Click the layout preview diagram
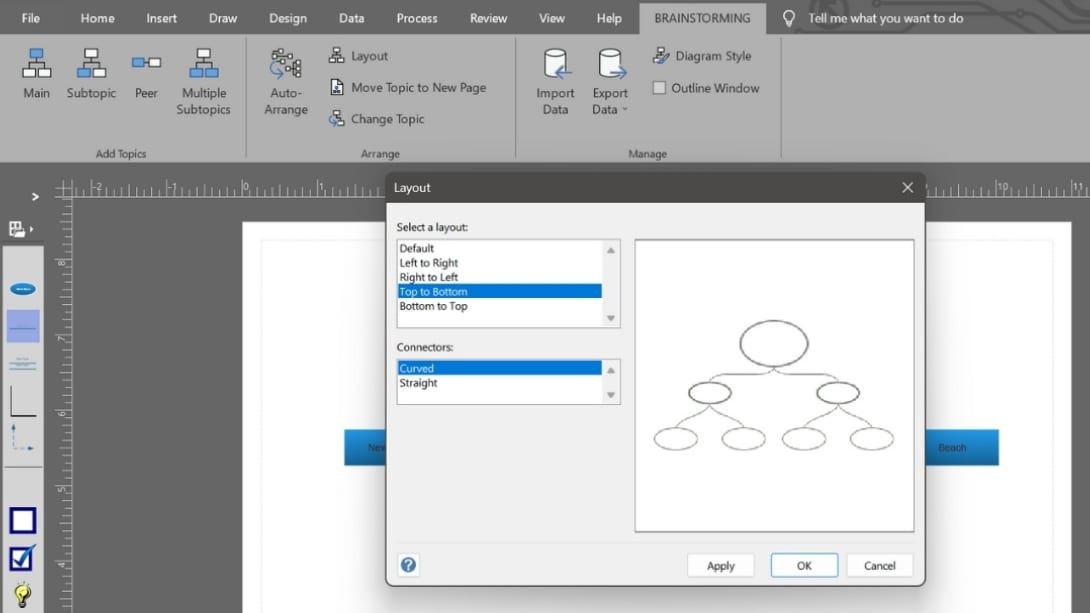Image resolution: width=1090 pixels, height=613 pixels. tap(774, 386)
